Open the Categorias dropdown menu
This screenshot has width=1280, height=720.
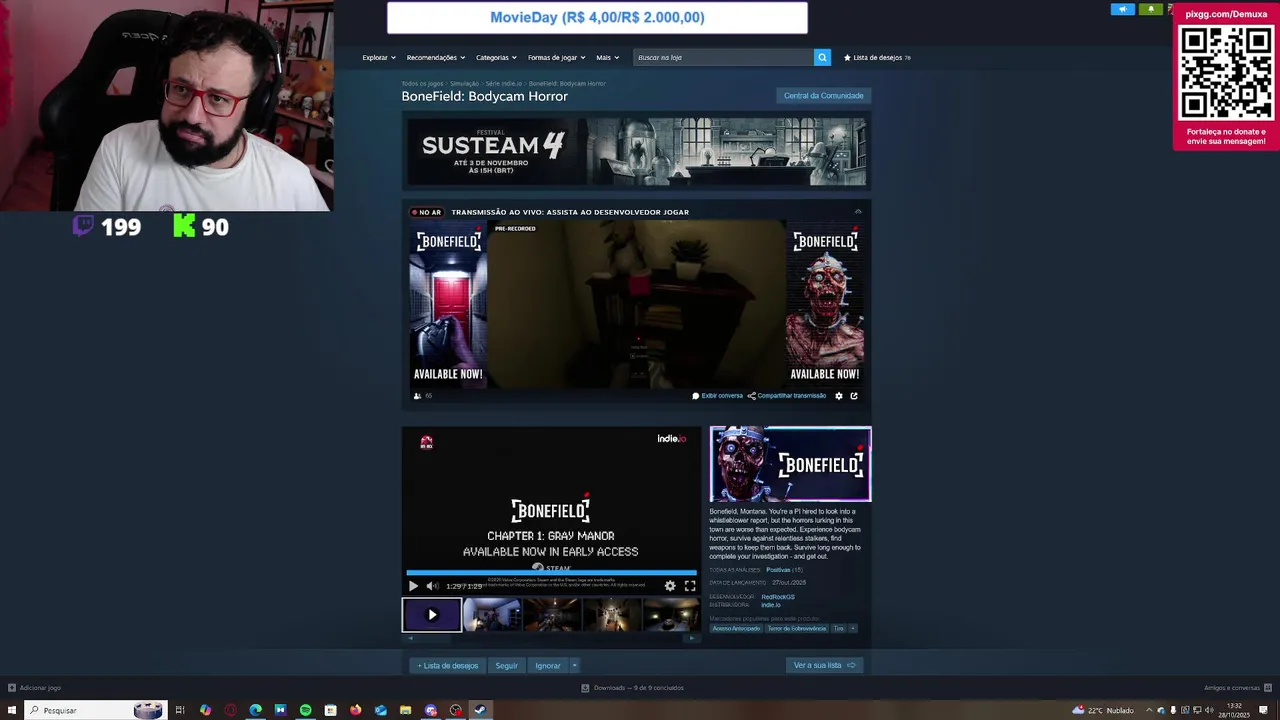(x=496, y=57)
